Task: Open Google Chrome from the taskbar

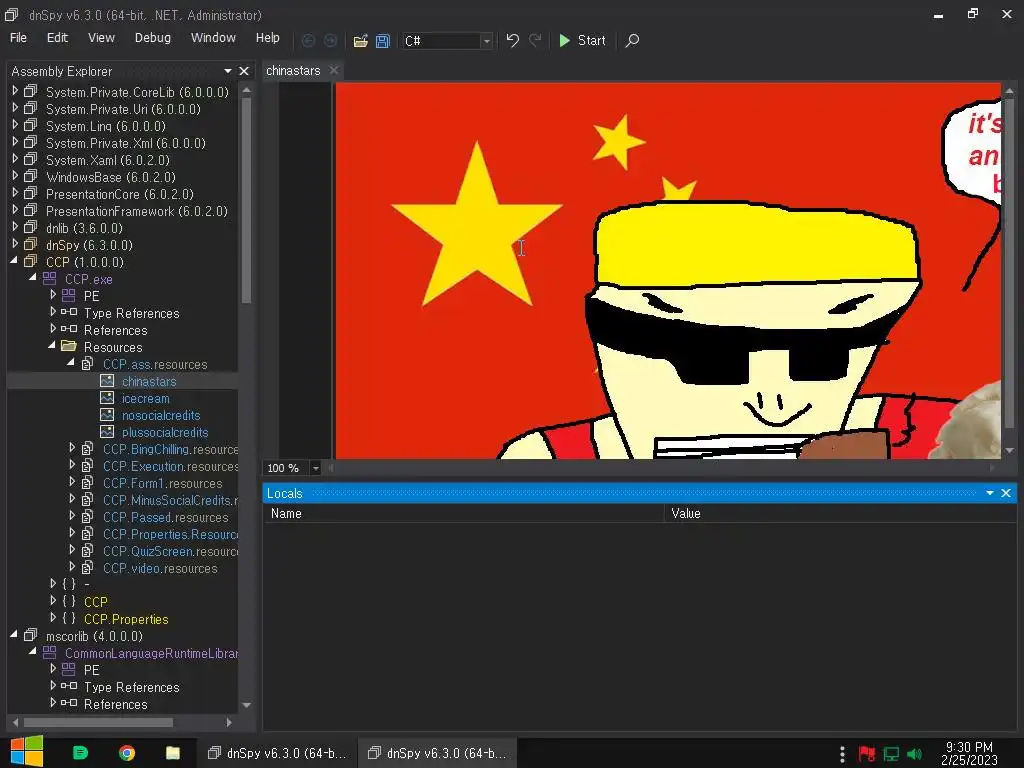Action: coord(127,753)
